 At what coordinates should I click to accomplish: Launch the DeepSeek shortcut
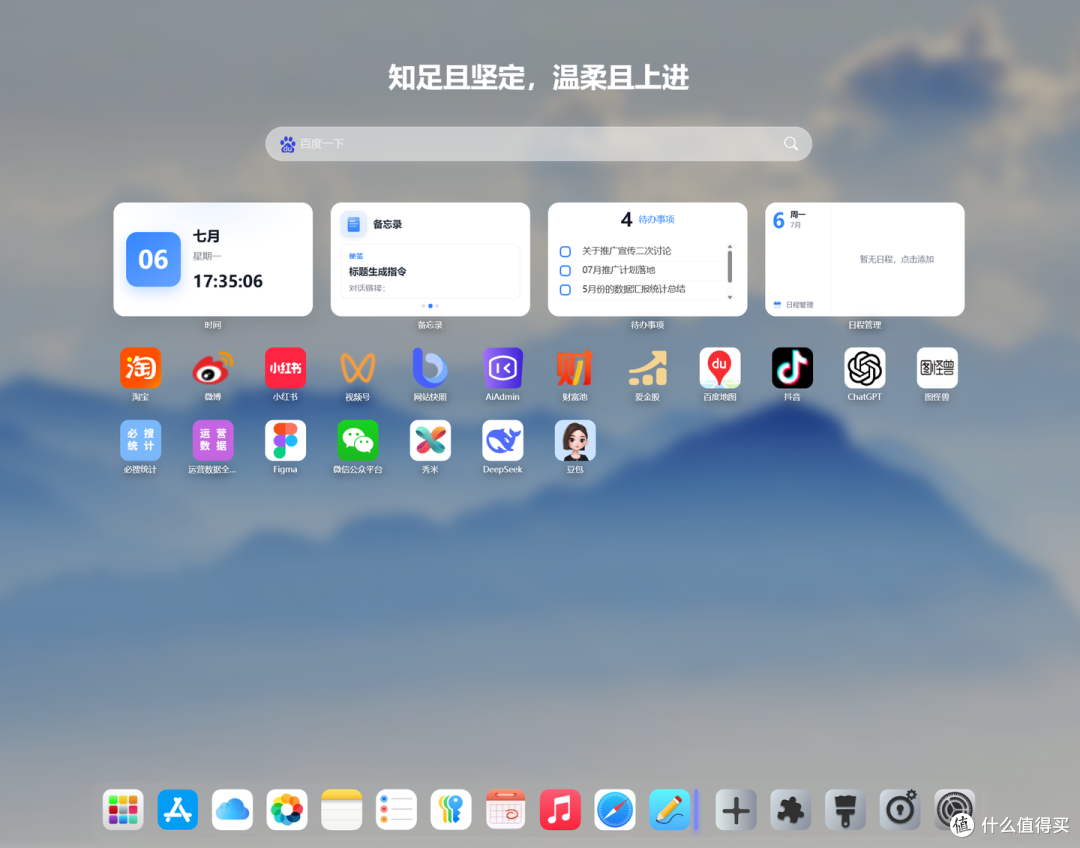click(503, 440)
